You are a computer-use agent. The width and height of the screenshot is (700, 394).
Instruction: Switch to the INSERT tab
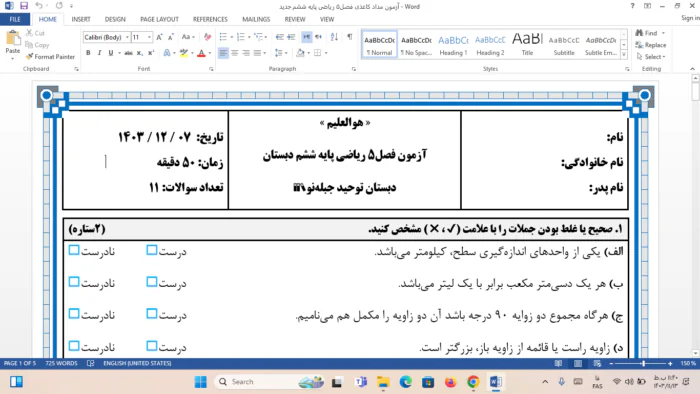tap(81, 19)
